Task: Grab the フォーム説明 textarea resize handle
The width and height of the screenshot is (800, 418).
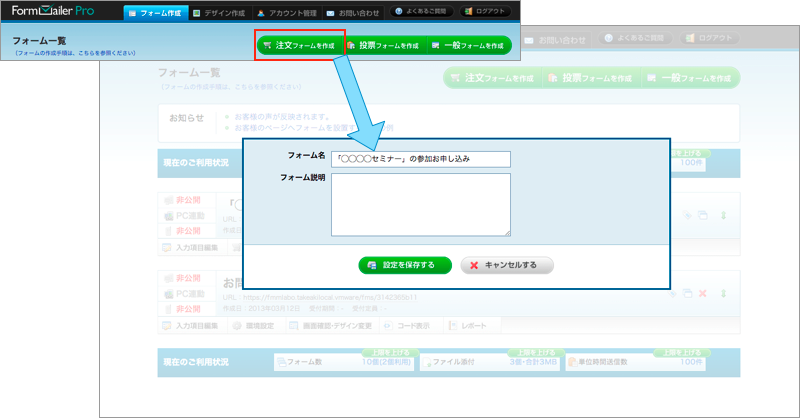Action: [x=507, y=233]
